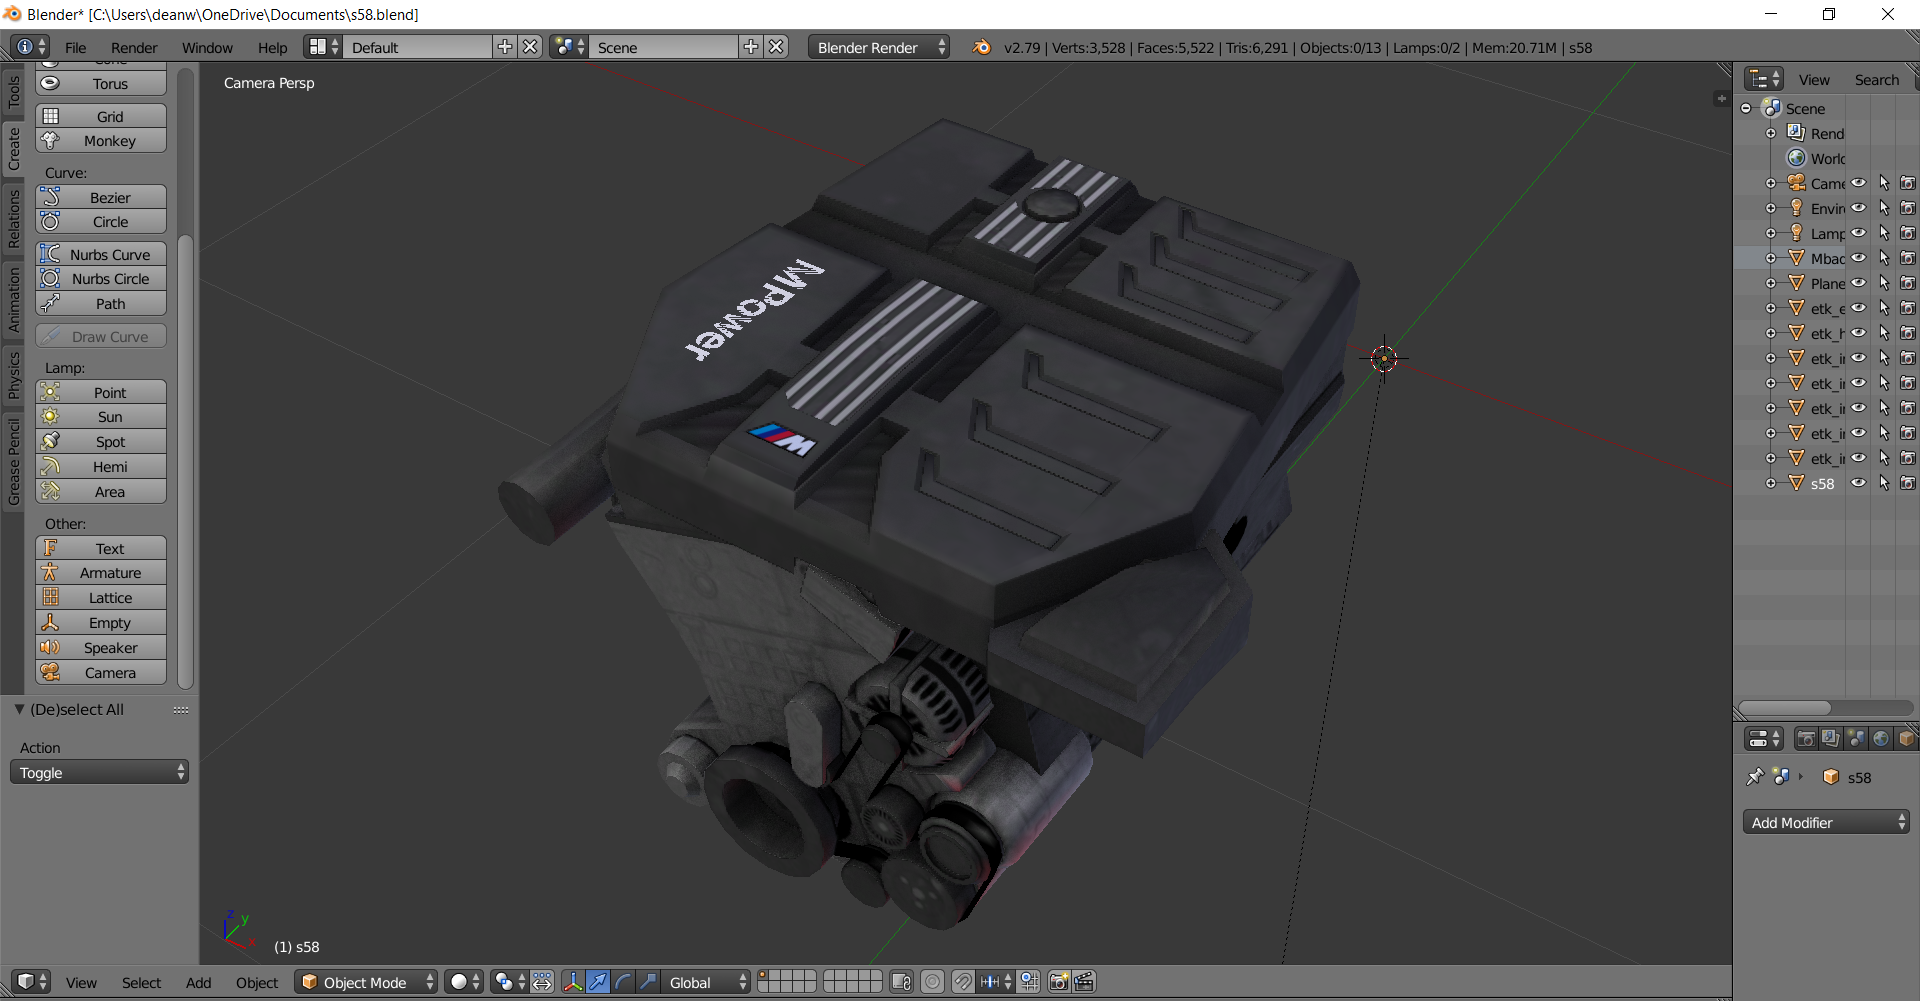1920x1001 pixels.
Task: Open the File menu
Action: (x=76, y=48)
